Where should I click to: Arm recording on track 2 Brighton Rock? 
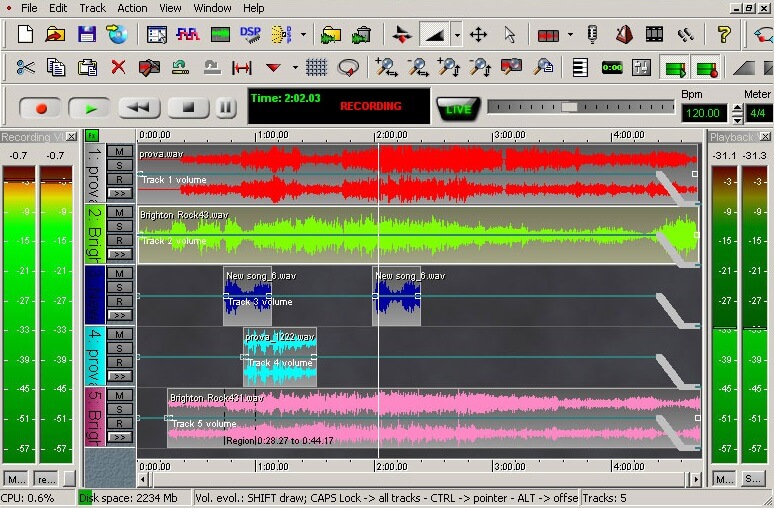point(119,240)
